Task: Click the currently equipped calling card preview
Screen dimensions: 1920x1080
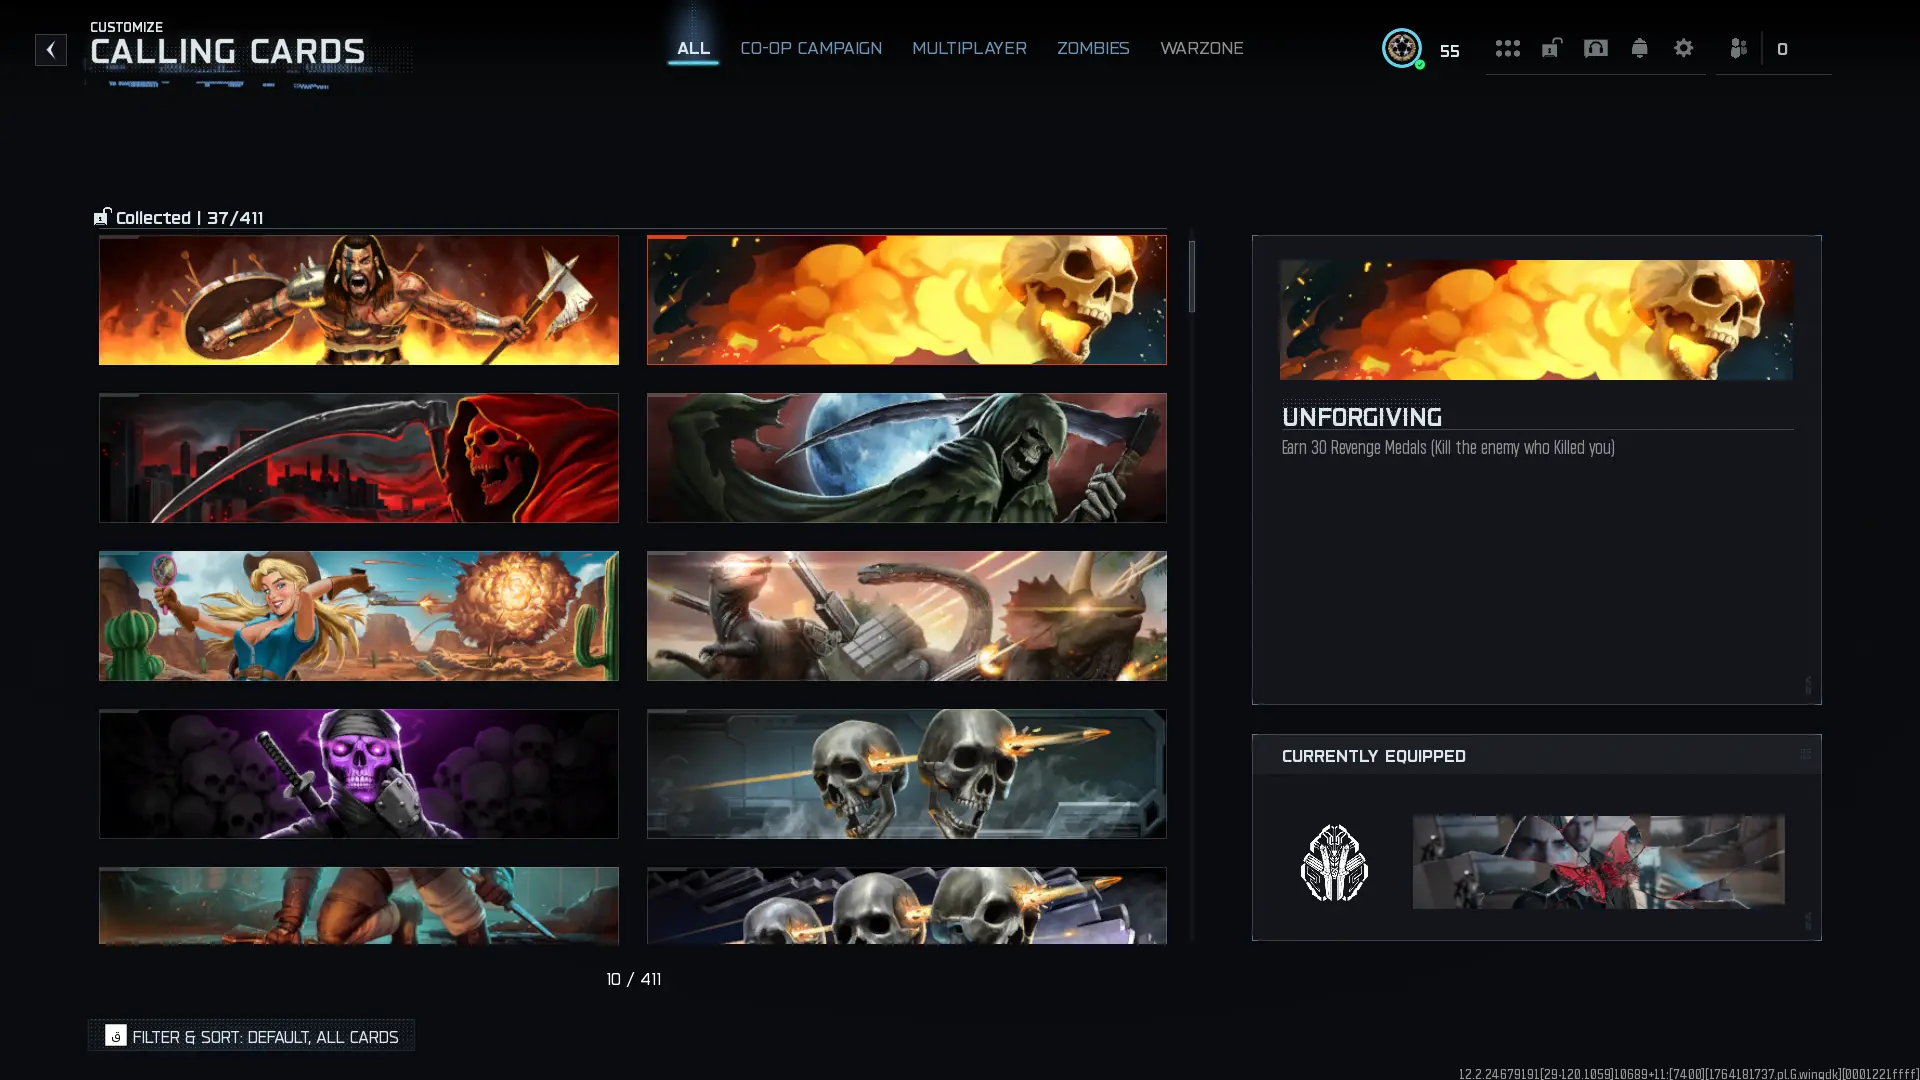Action: pos(1597,862)
